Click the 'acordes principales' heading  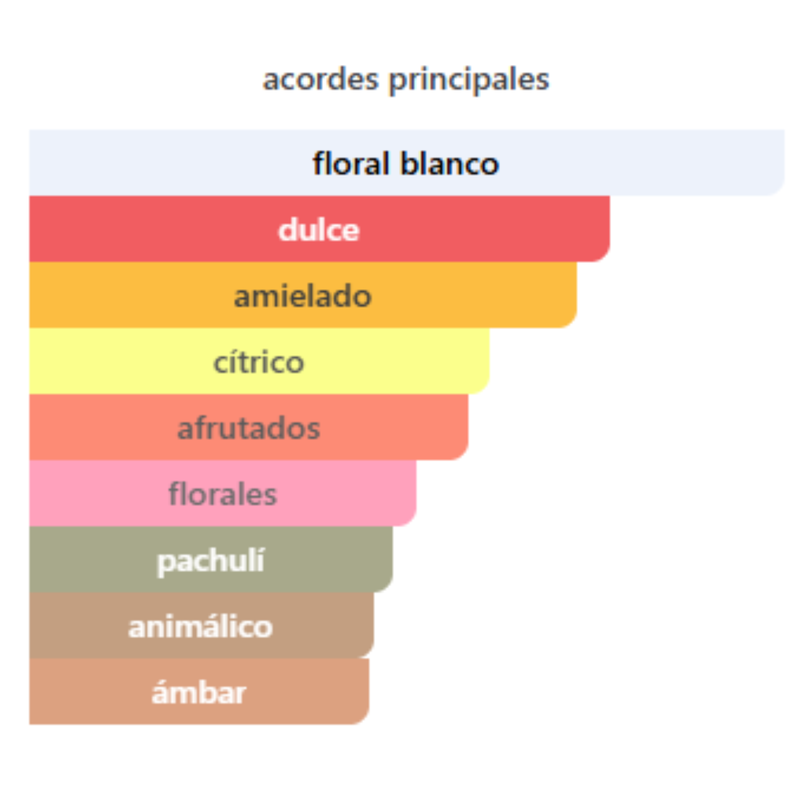406,80
